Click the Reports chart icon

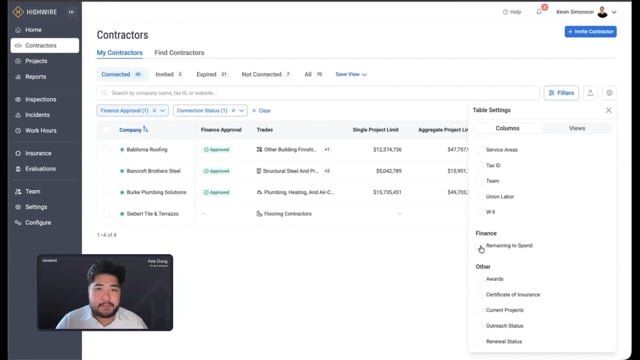(18, 77)
